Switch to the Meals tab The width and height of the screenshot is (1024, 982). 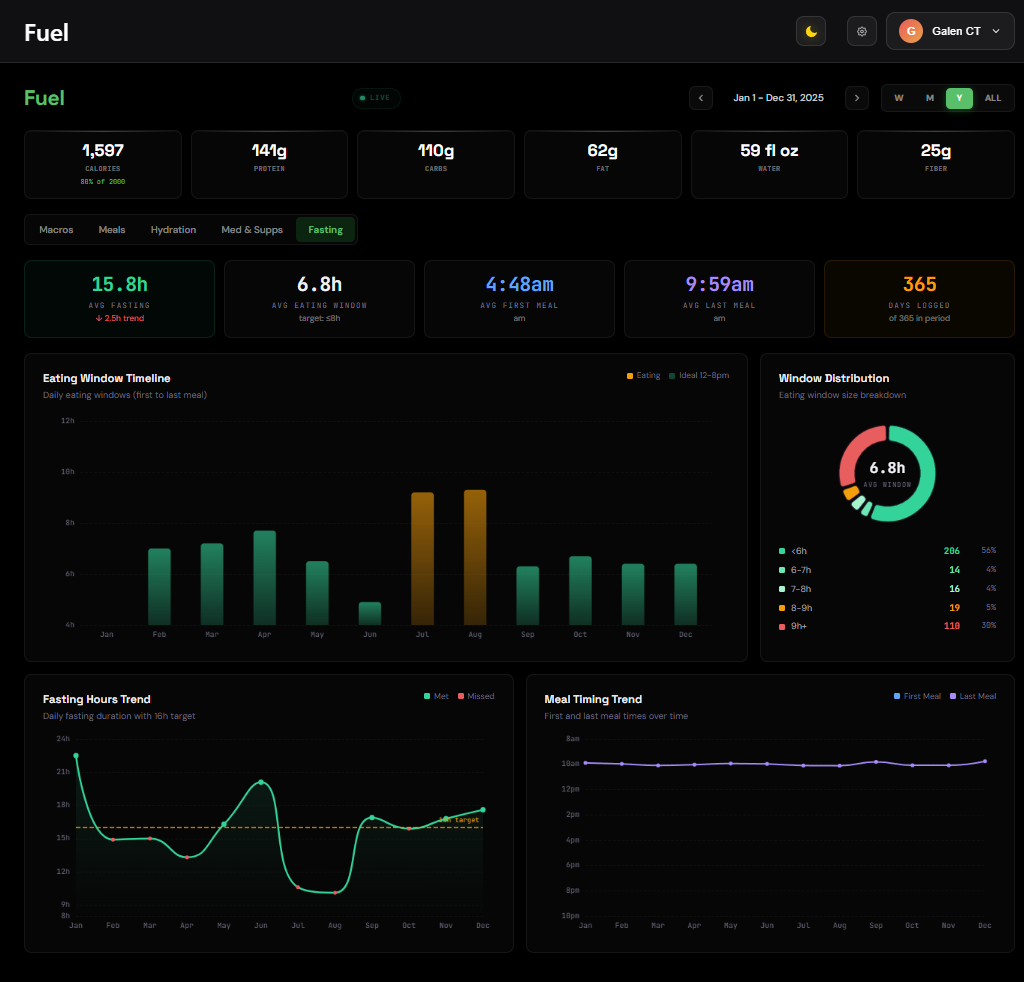point(112,230)
